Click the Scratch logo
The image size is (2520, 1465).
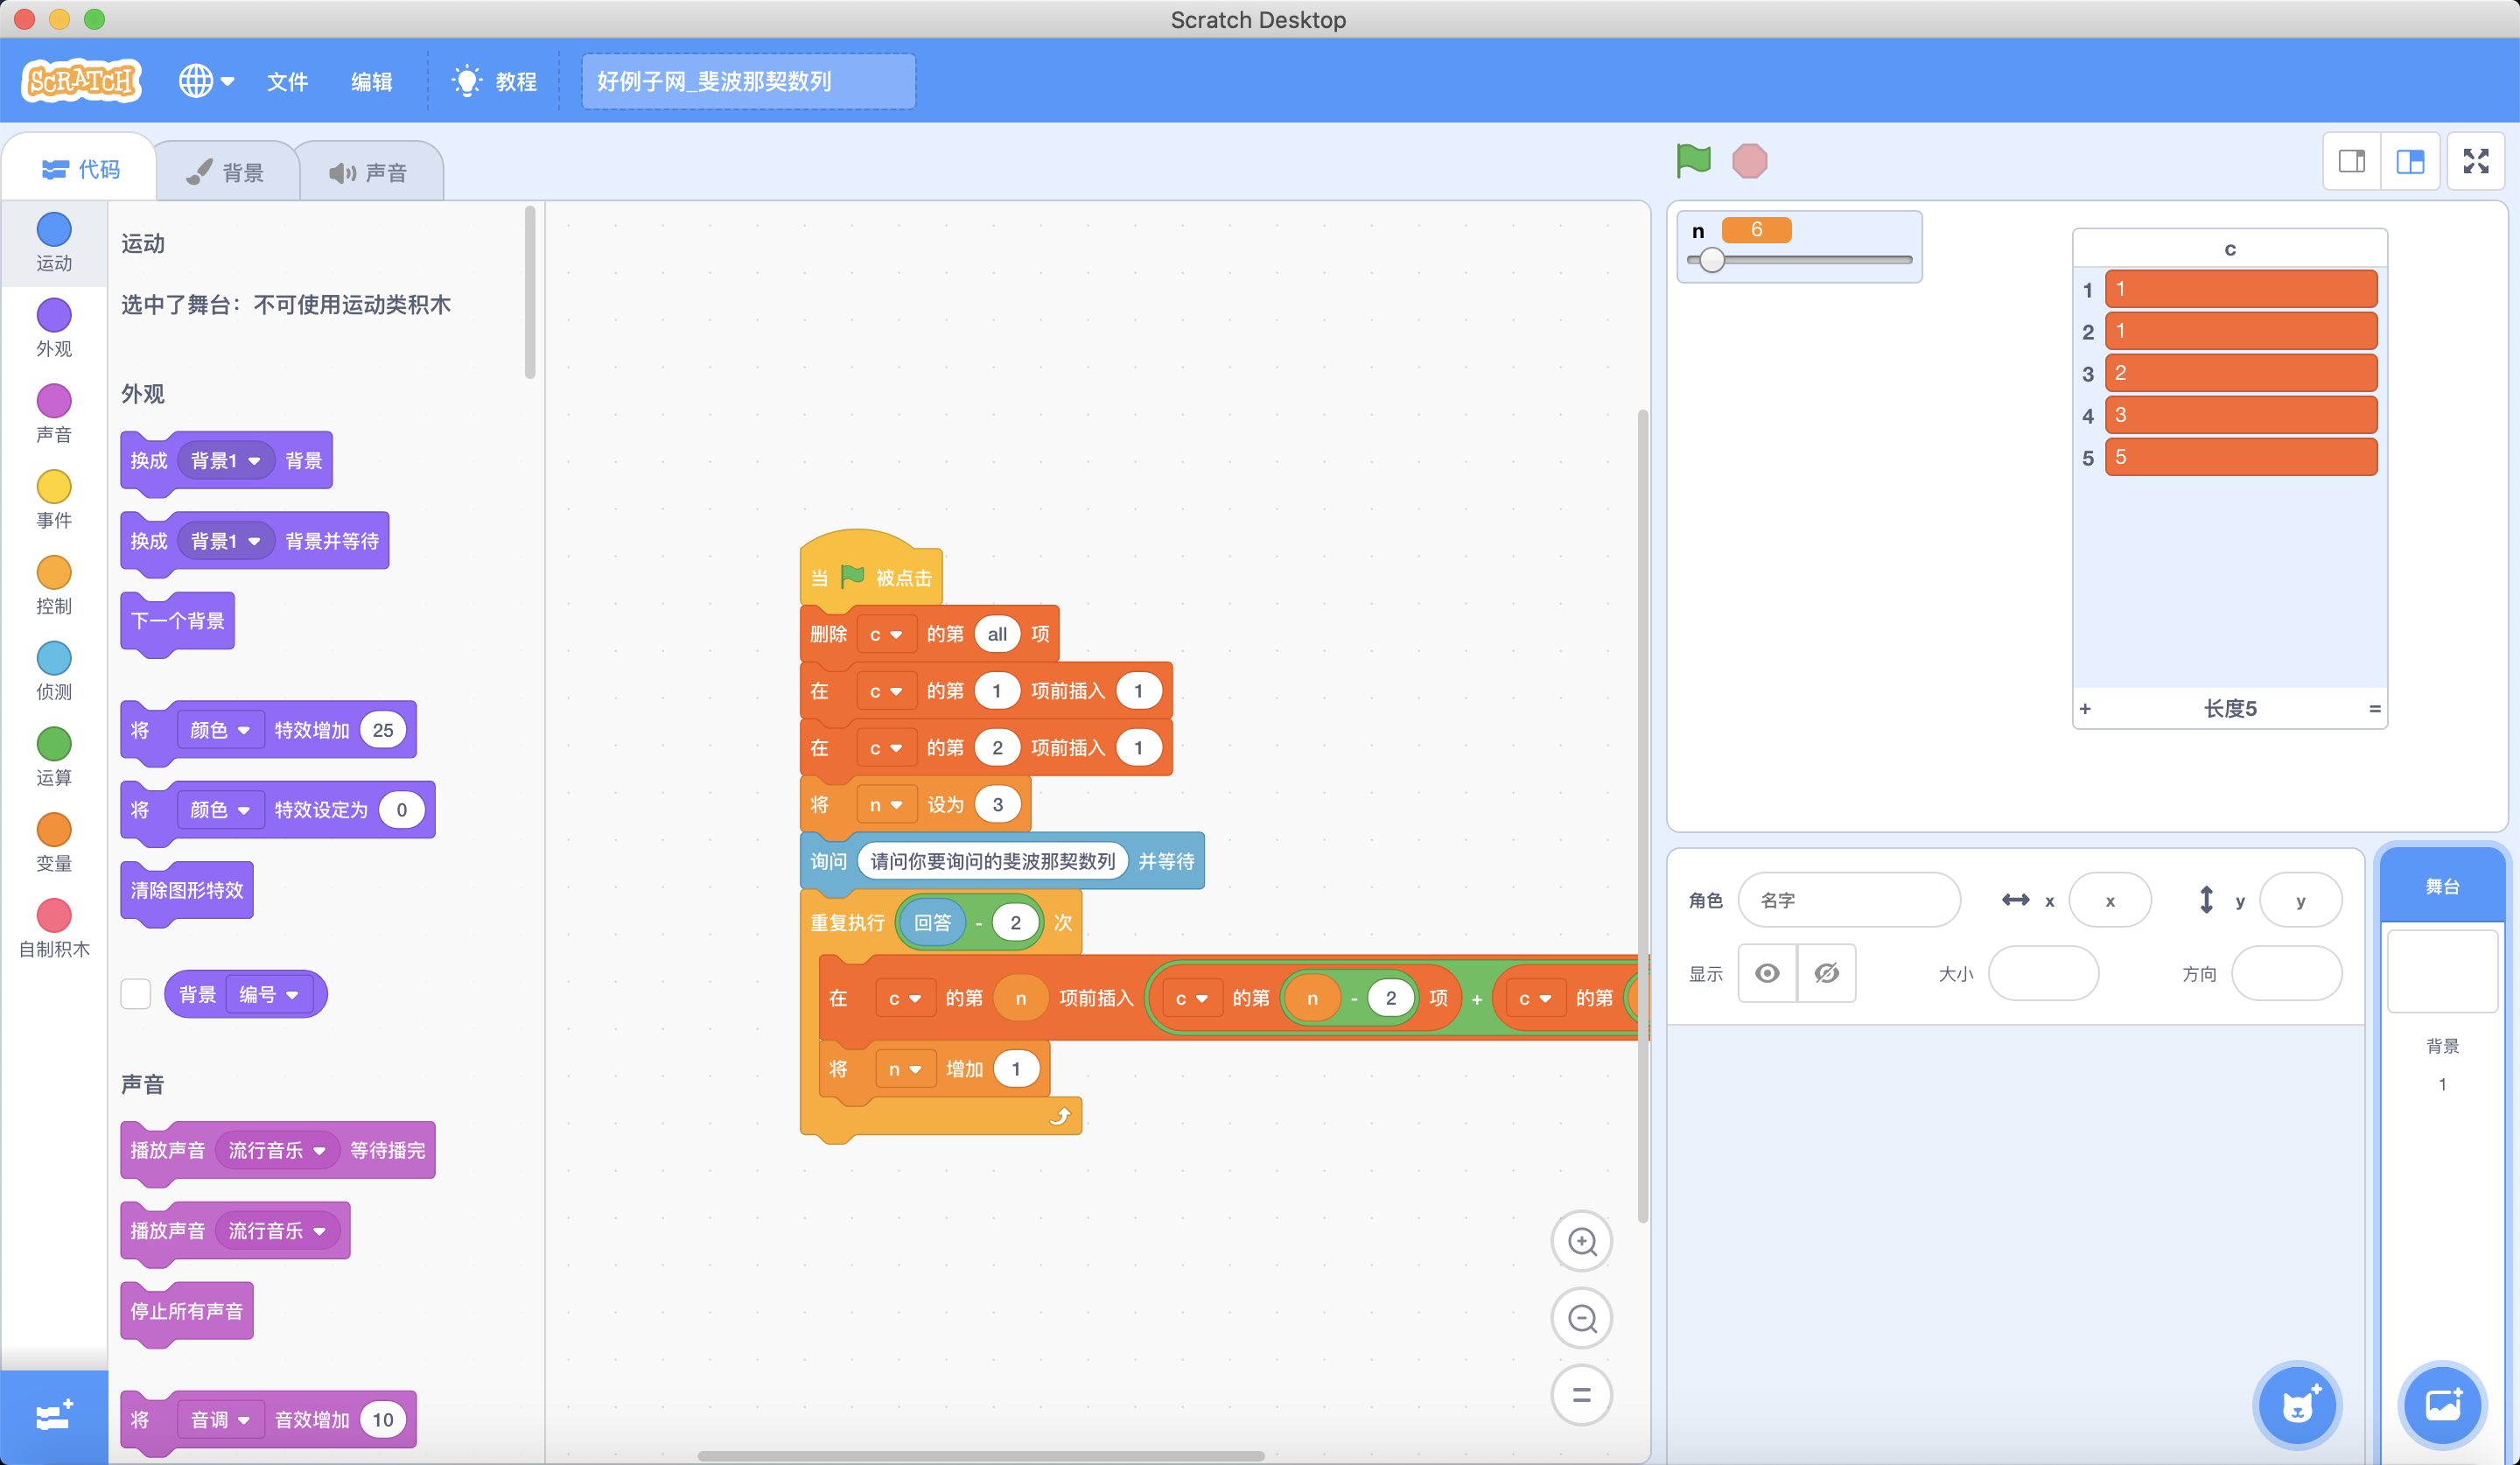(x=81, y=81)
